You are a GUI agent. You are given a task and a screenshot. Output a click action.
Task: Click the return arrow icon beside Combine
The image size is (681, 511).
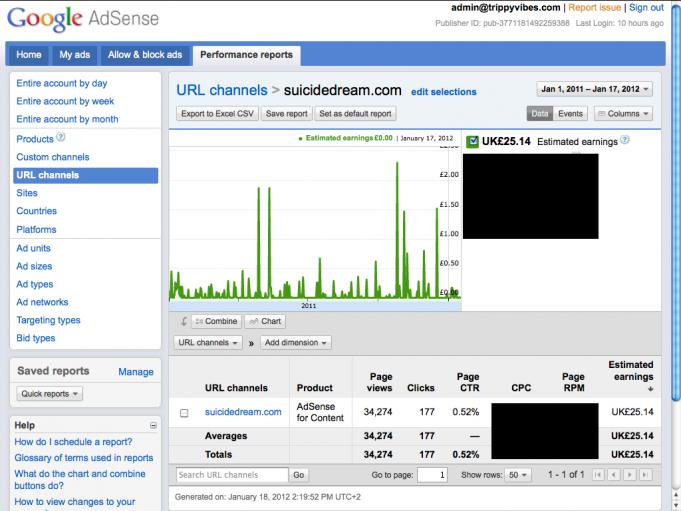click(184, 321)
